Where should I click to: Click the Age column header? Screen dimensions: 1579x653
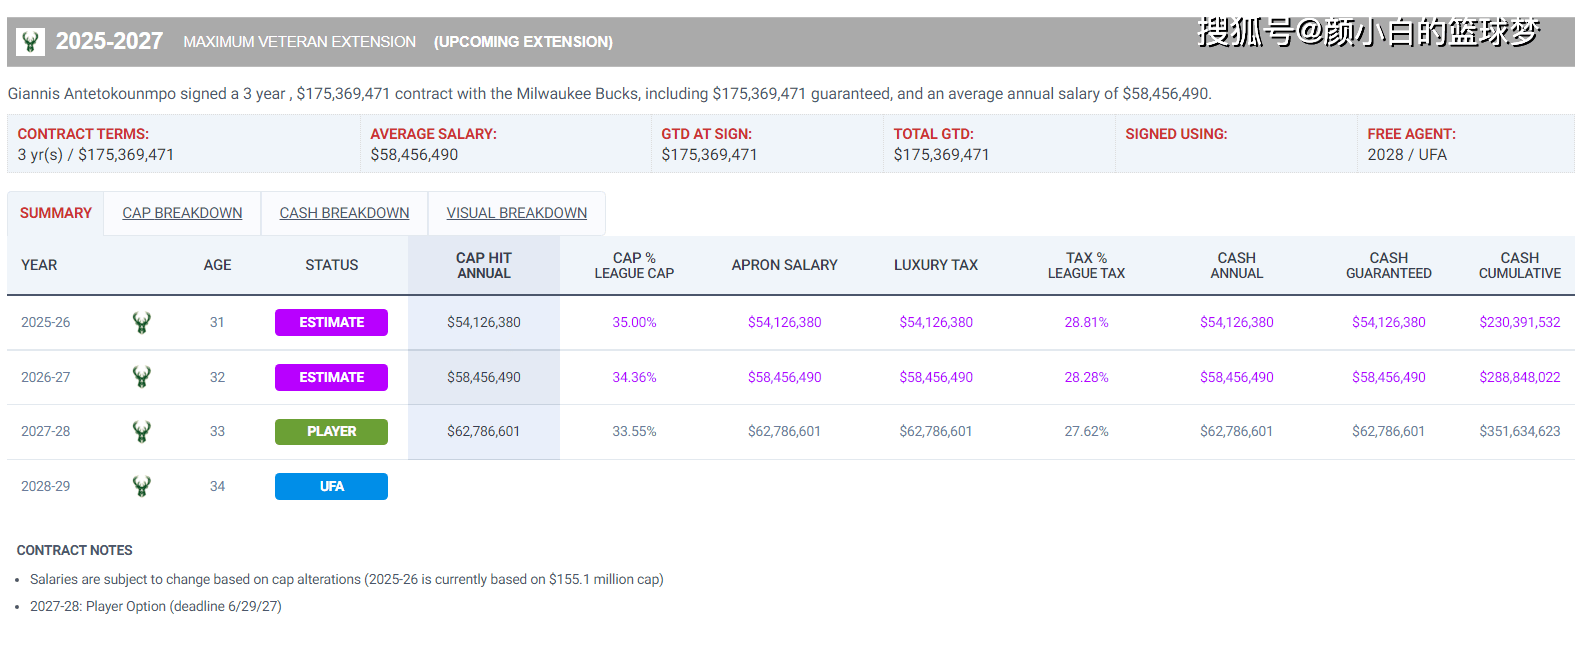click(x=217, y=265)
